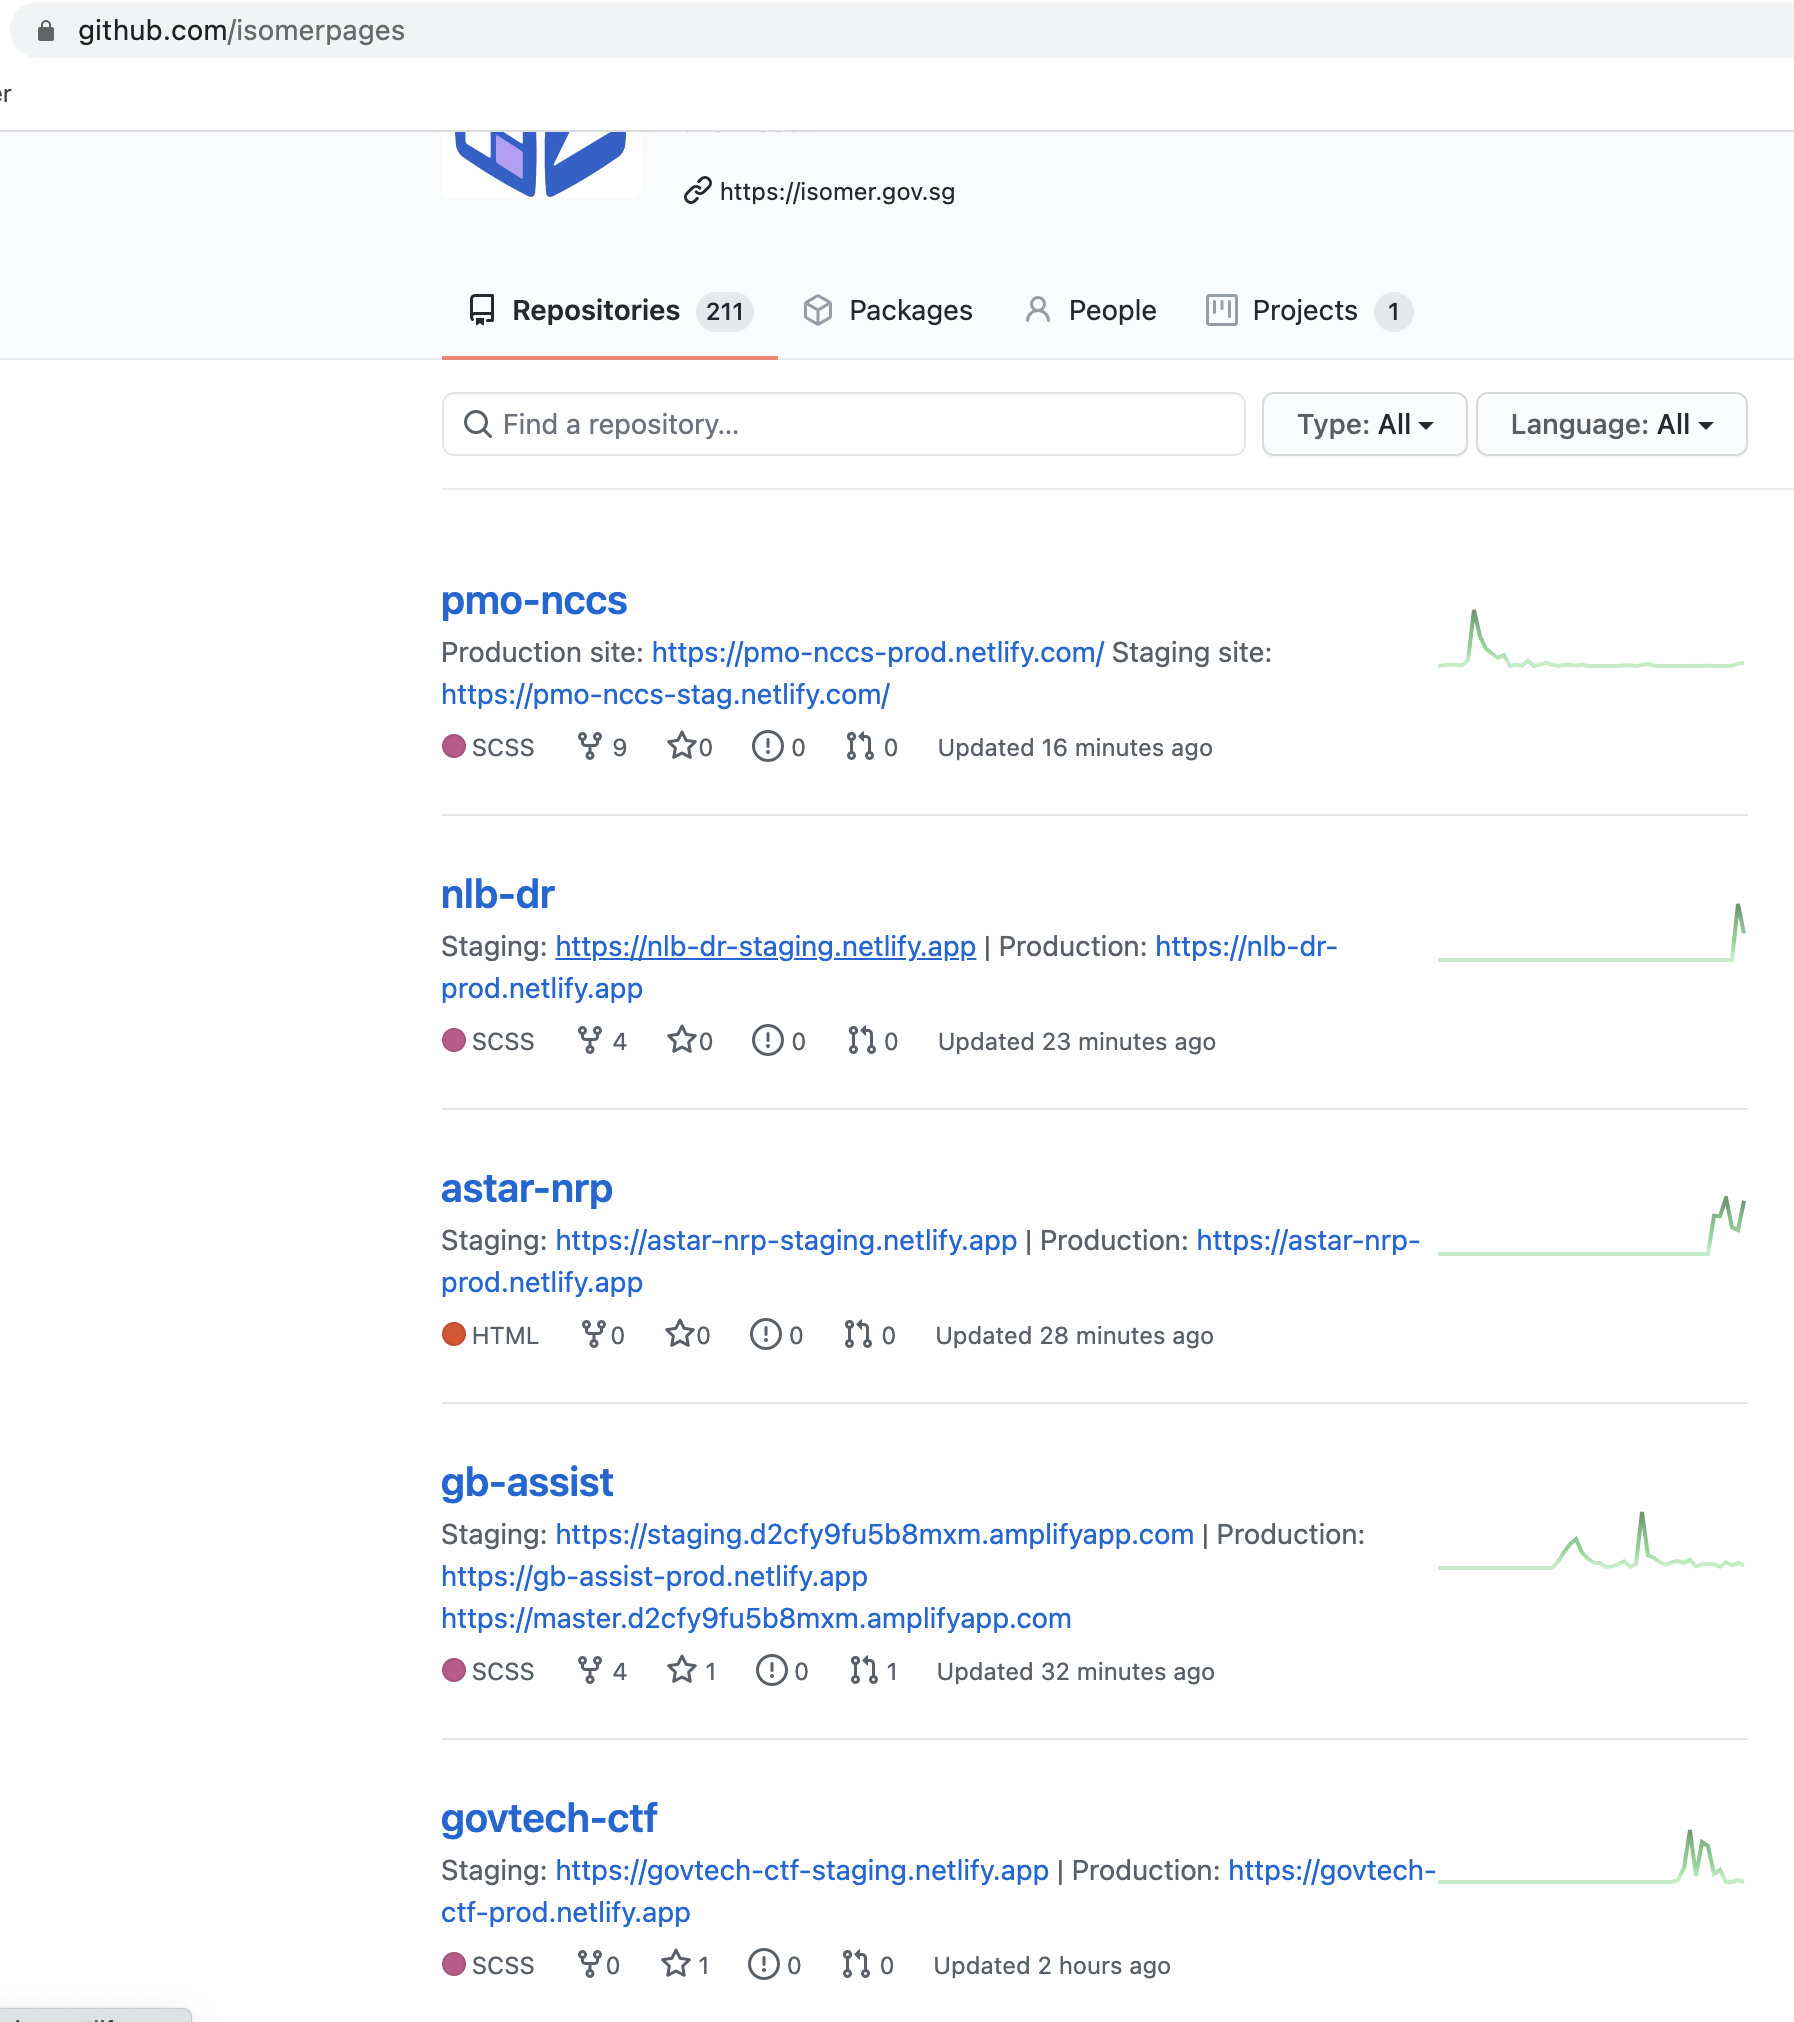
Task: Focus the Find a repository search field
Action: point(843,424)
